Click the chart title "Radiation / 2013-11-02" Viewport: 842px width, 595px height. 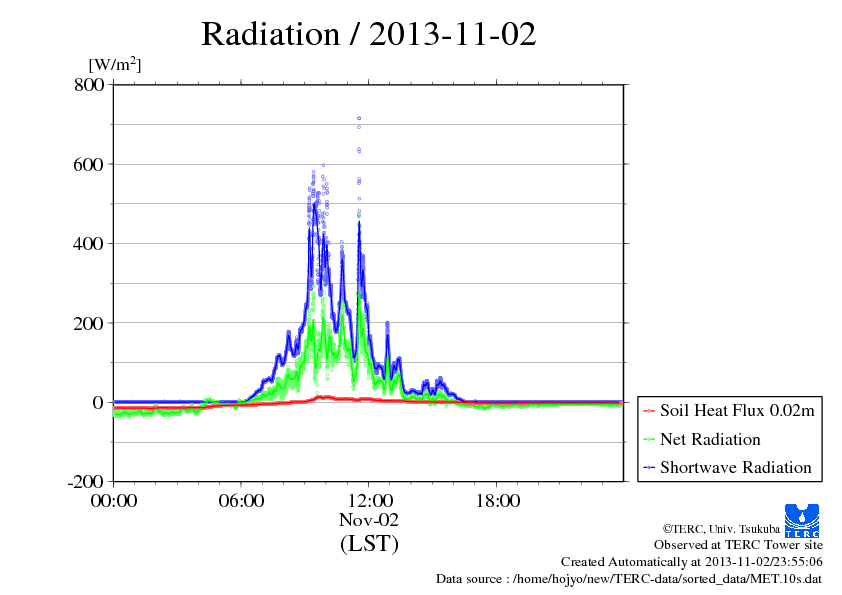[x=368, y=34]
